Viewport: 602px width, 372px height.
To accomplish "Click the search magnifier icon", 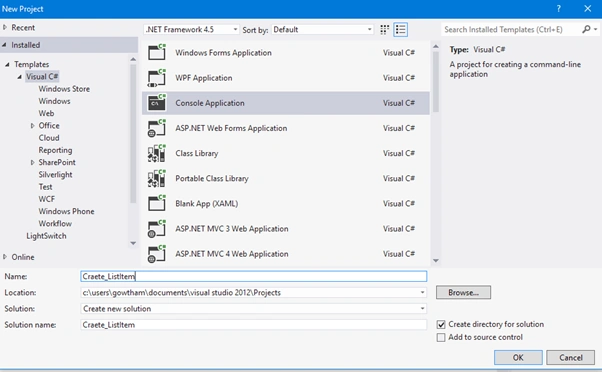I will click(586, 29).
